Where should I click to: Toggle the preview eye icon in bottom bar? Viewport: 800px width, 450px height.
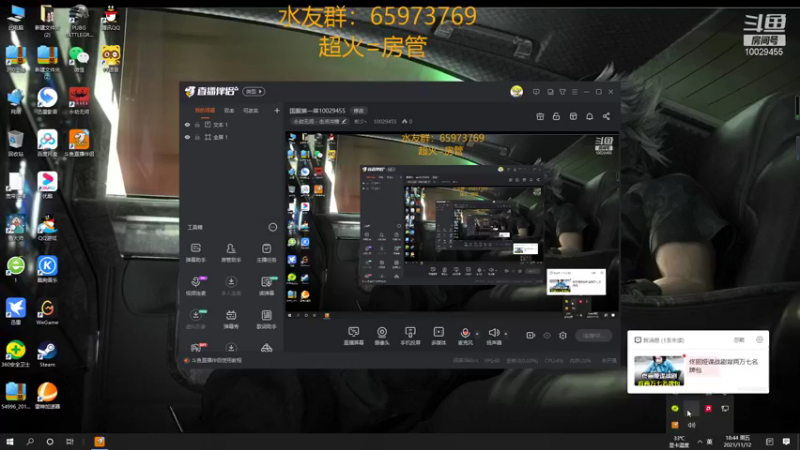point(547,335)
